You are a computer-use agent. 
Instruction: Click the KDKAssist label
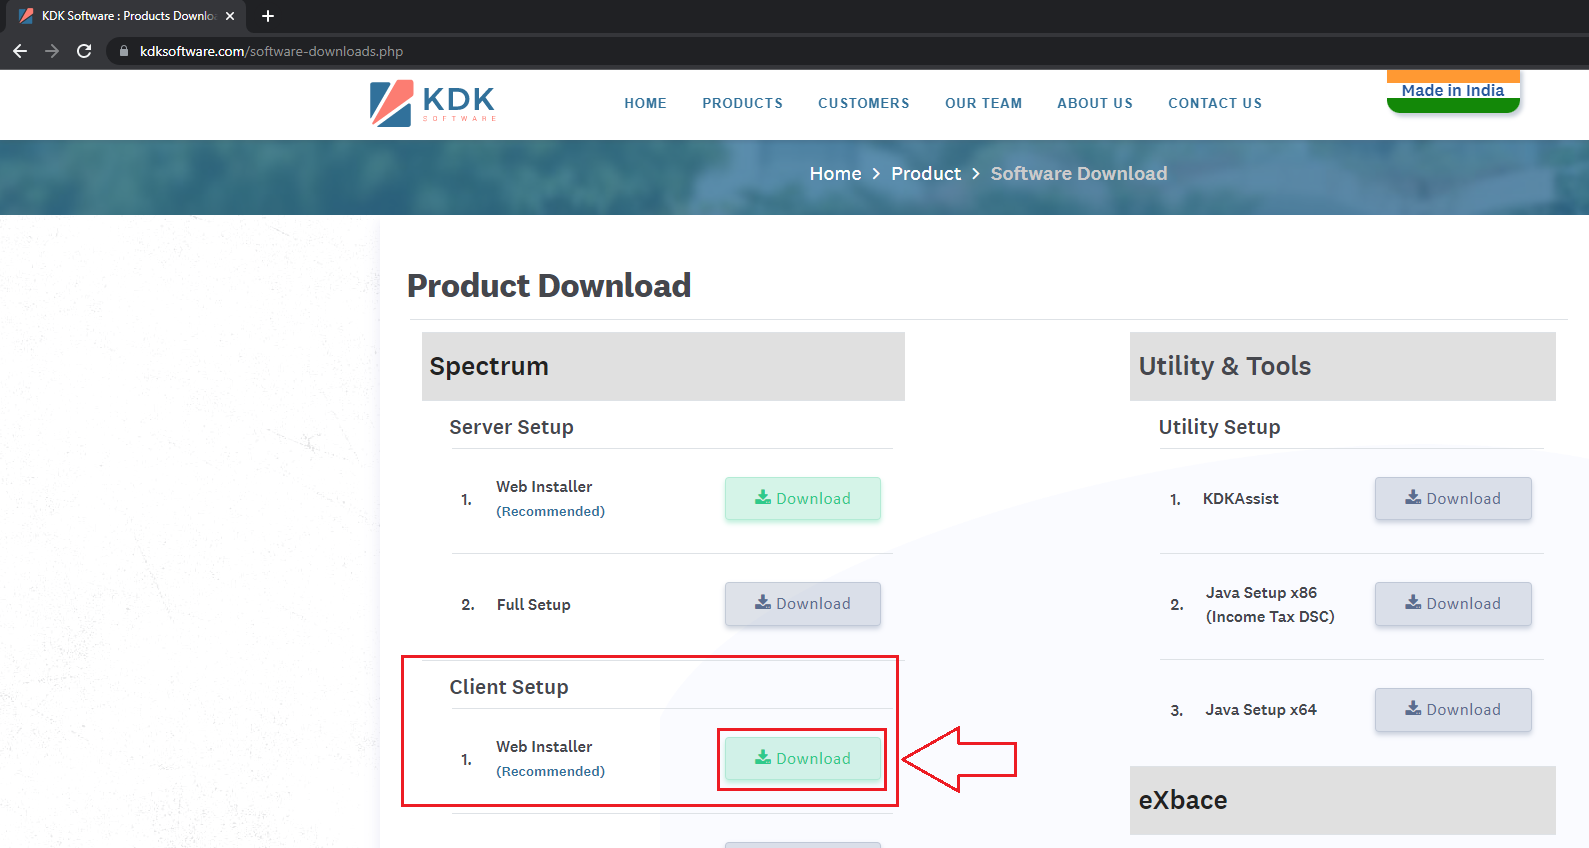(1241, 499)
